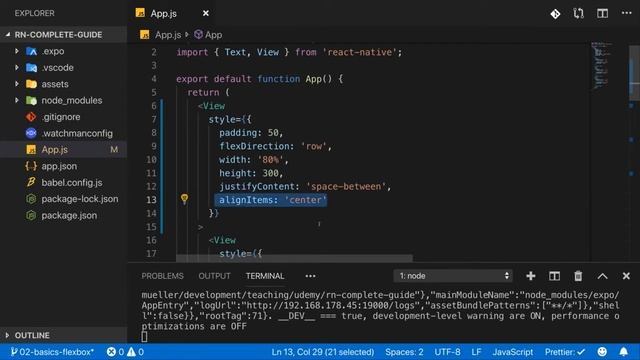
Task: Click the 02-basics-flexbox* git branch
Action: click(x=52, y=352)
